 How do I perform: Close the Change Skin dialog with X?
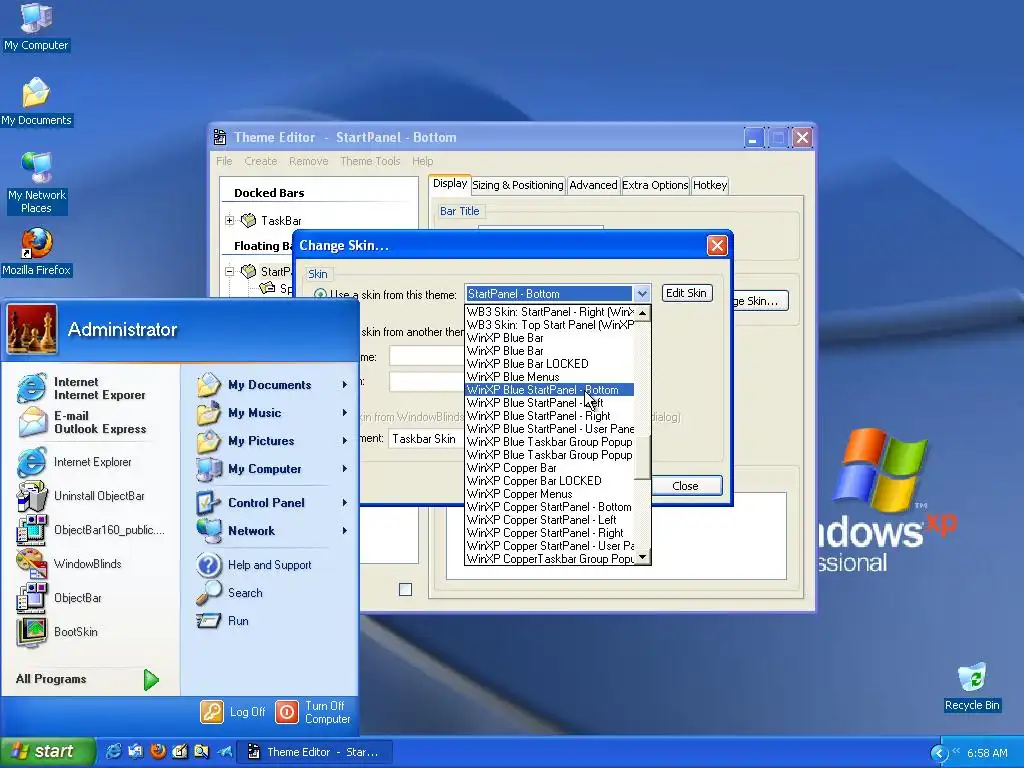pos(717,246)
